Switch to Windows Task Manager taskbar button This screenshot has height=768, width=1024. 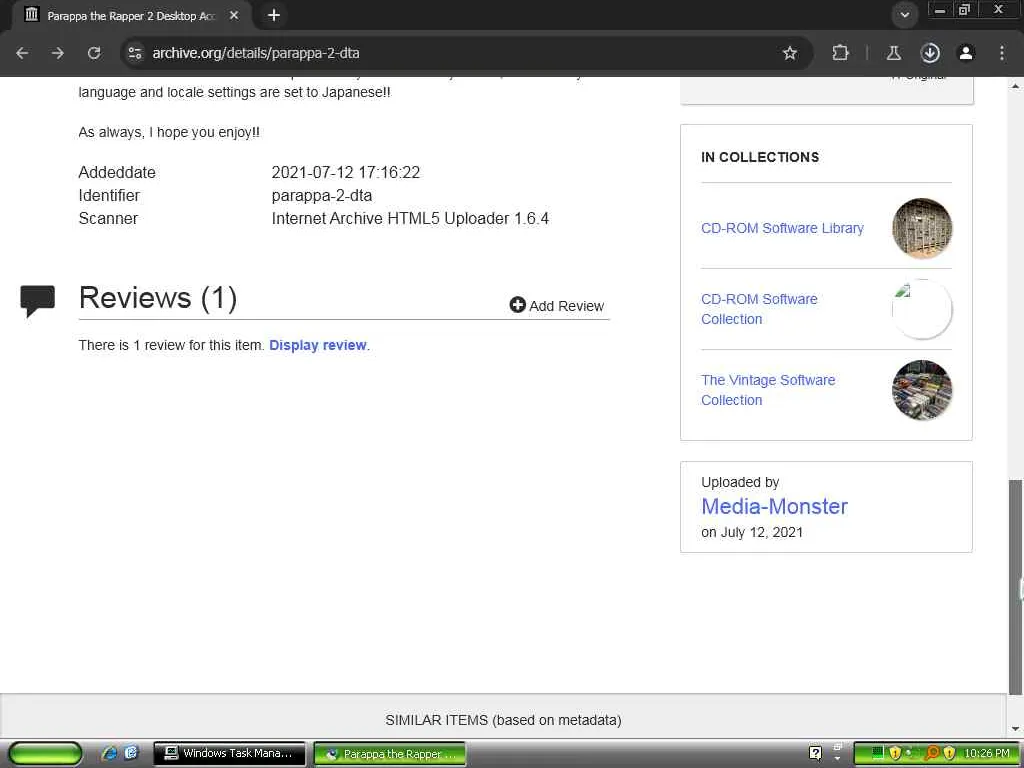click(229, 754)
